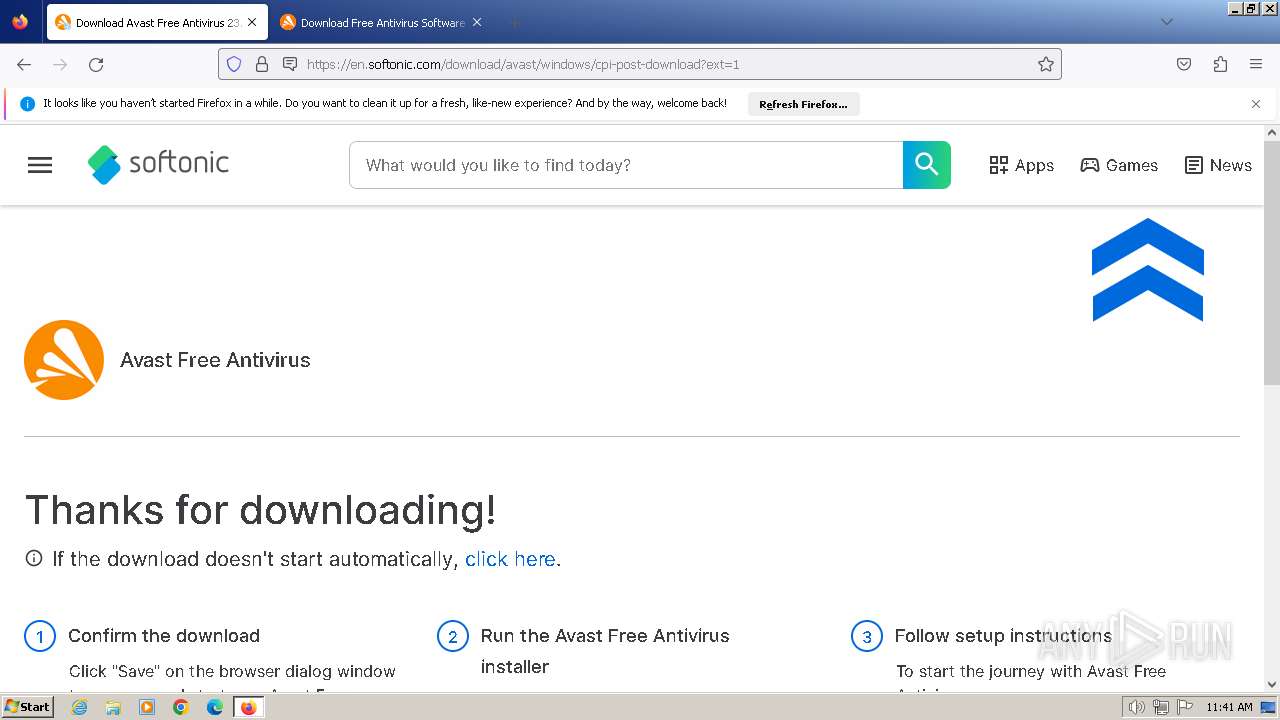Click the Firefox View icon
This screenshot has width=1280, height=720.
tap(20, 22)
